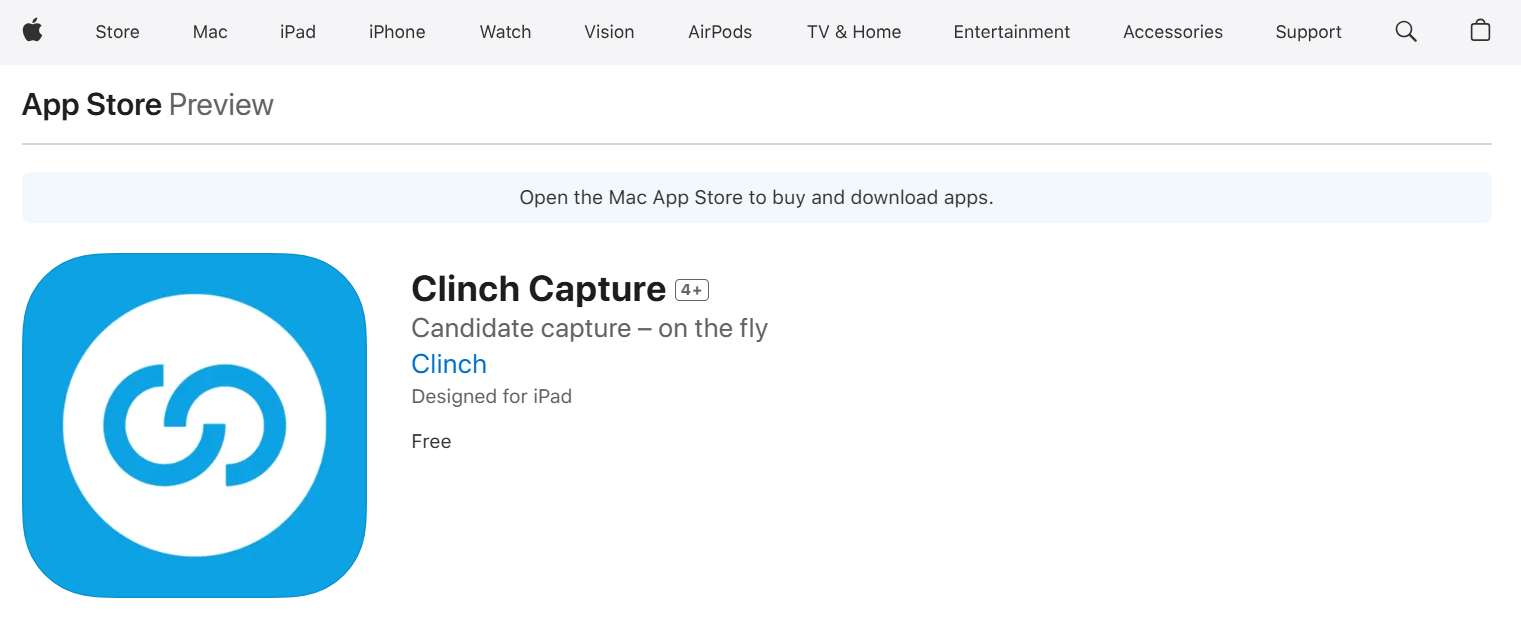
Task: Open the Support page link
Action: [1308, 32]
